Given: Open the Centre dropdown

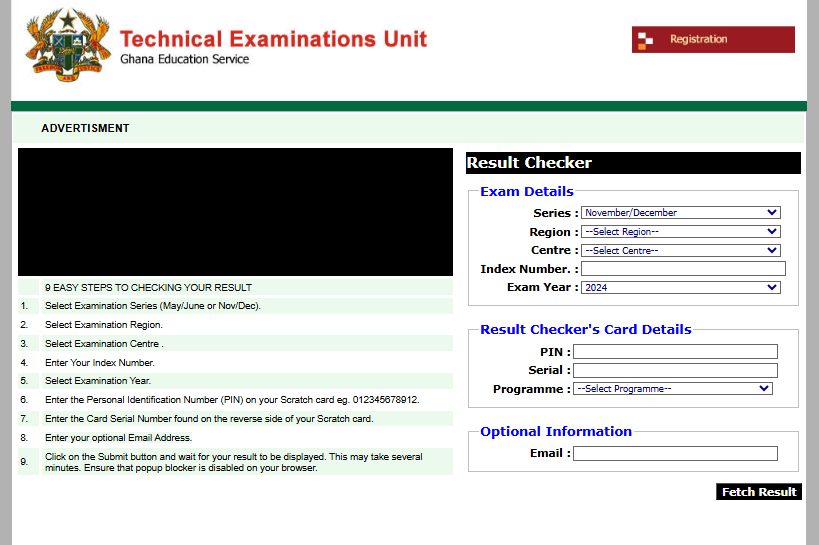Looking at the screenshot, I should pyautogui.click(x=680, y=251).
